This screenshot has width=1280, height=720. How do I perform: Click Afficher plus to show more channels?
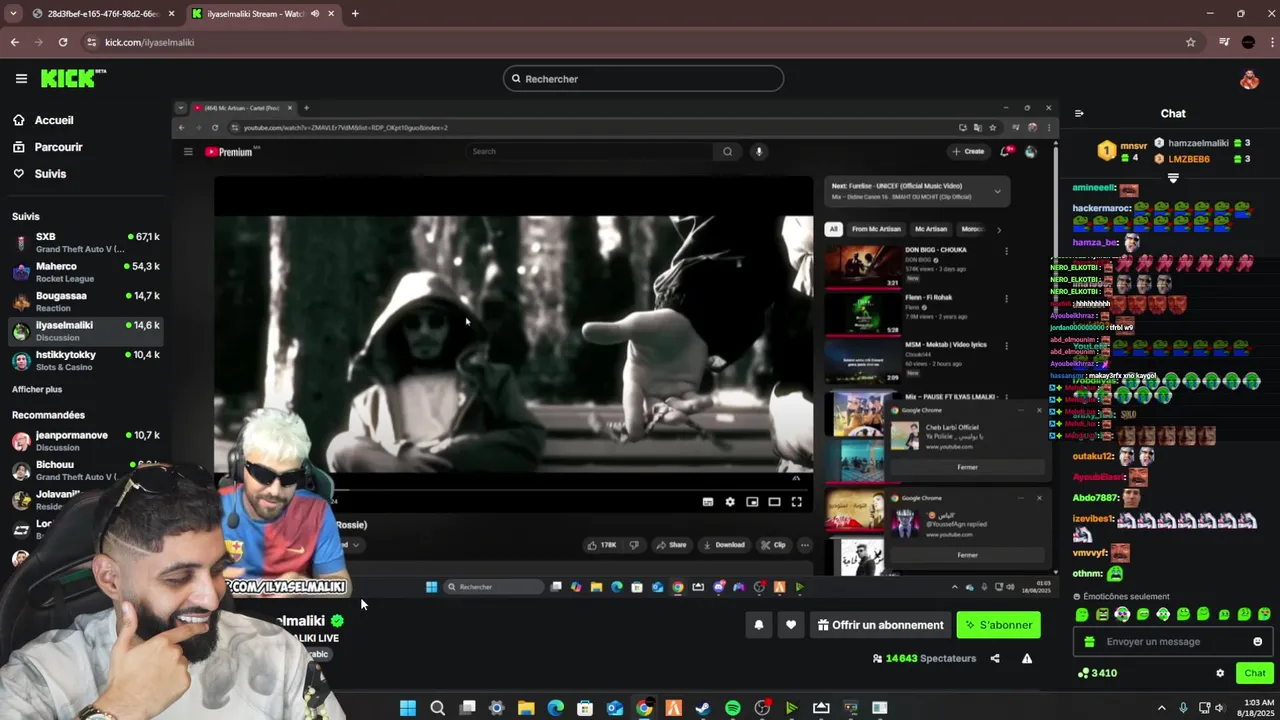37,389
